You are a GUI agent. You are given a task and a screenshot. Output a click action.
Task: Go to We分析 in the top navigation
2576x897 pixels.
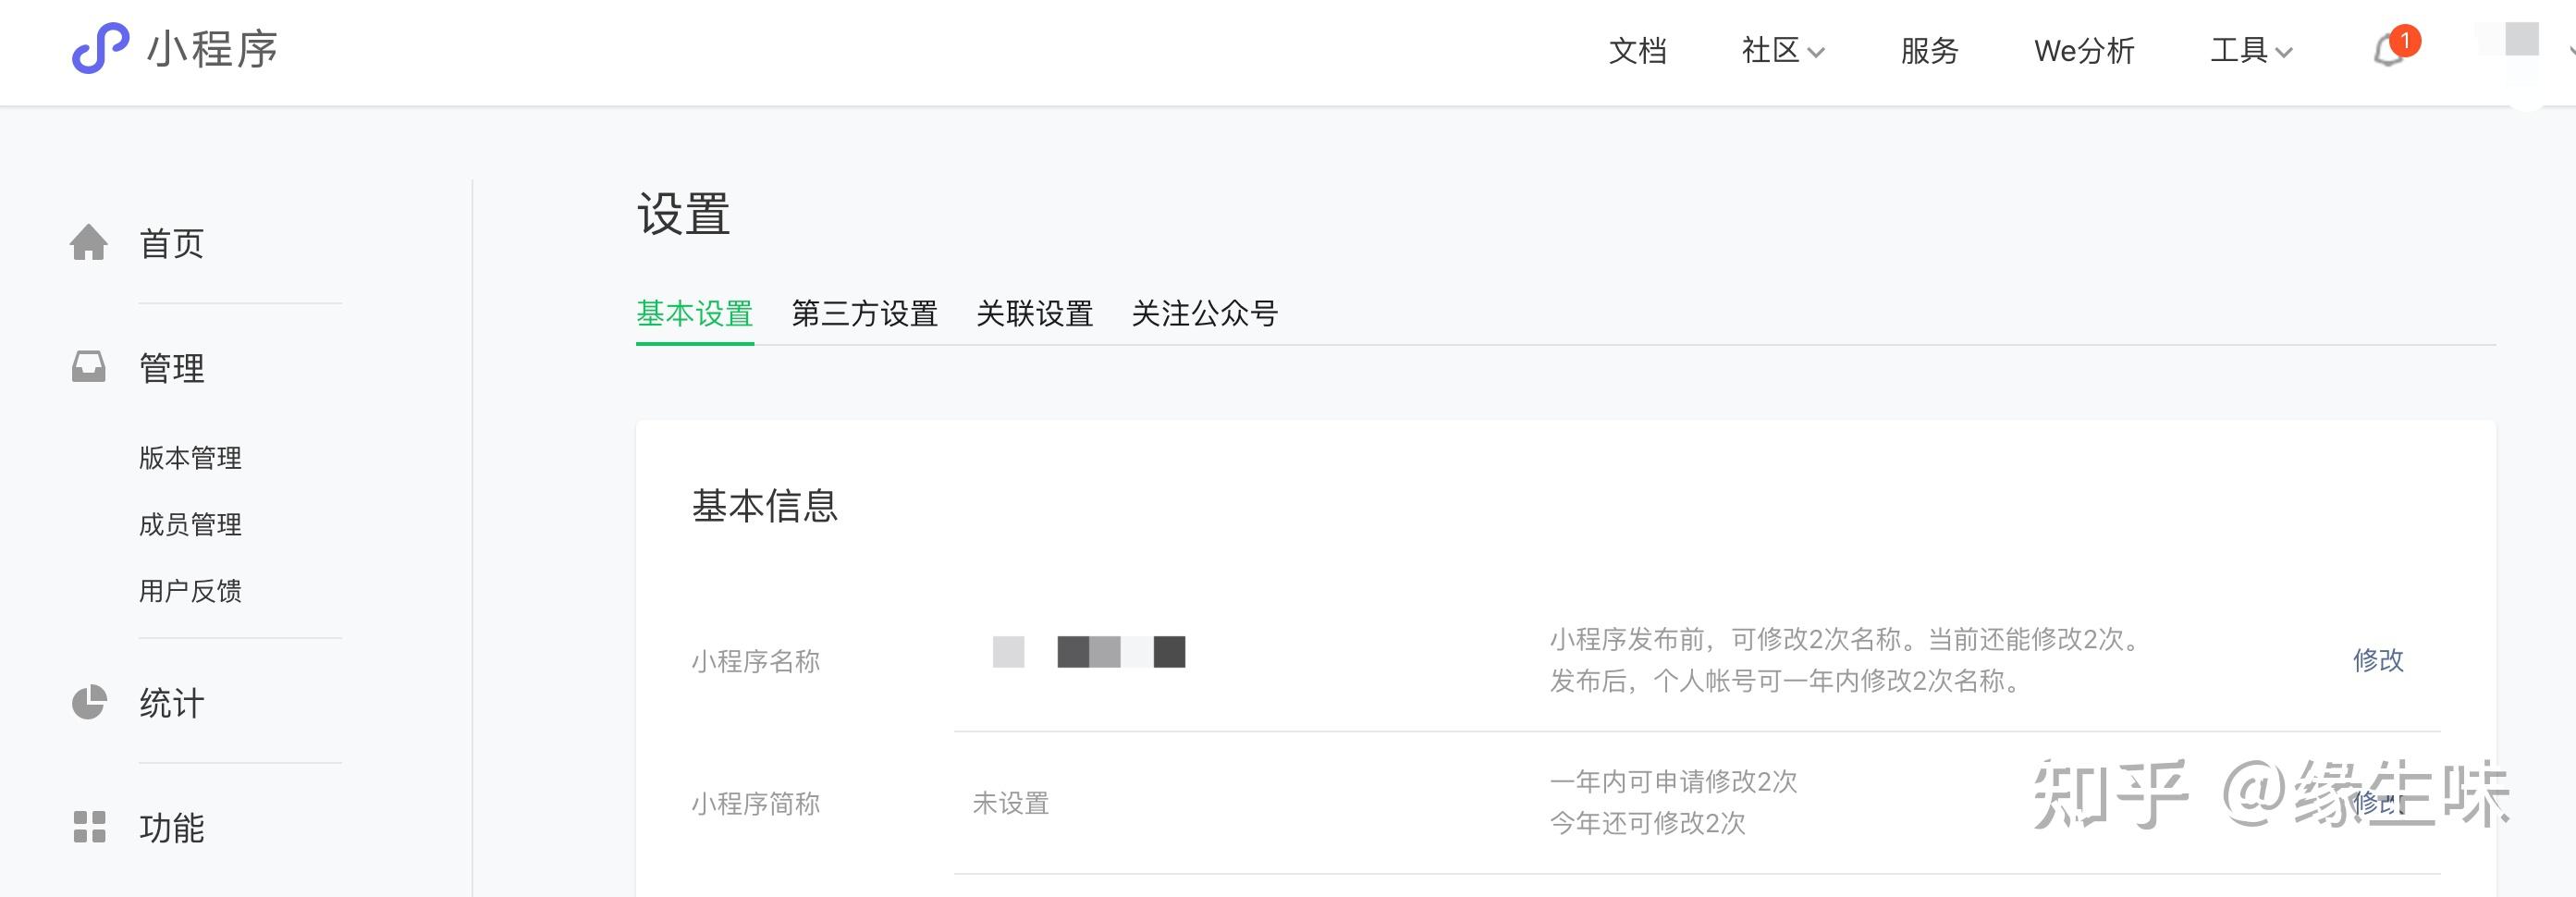coord(2084,51)
